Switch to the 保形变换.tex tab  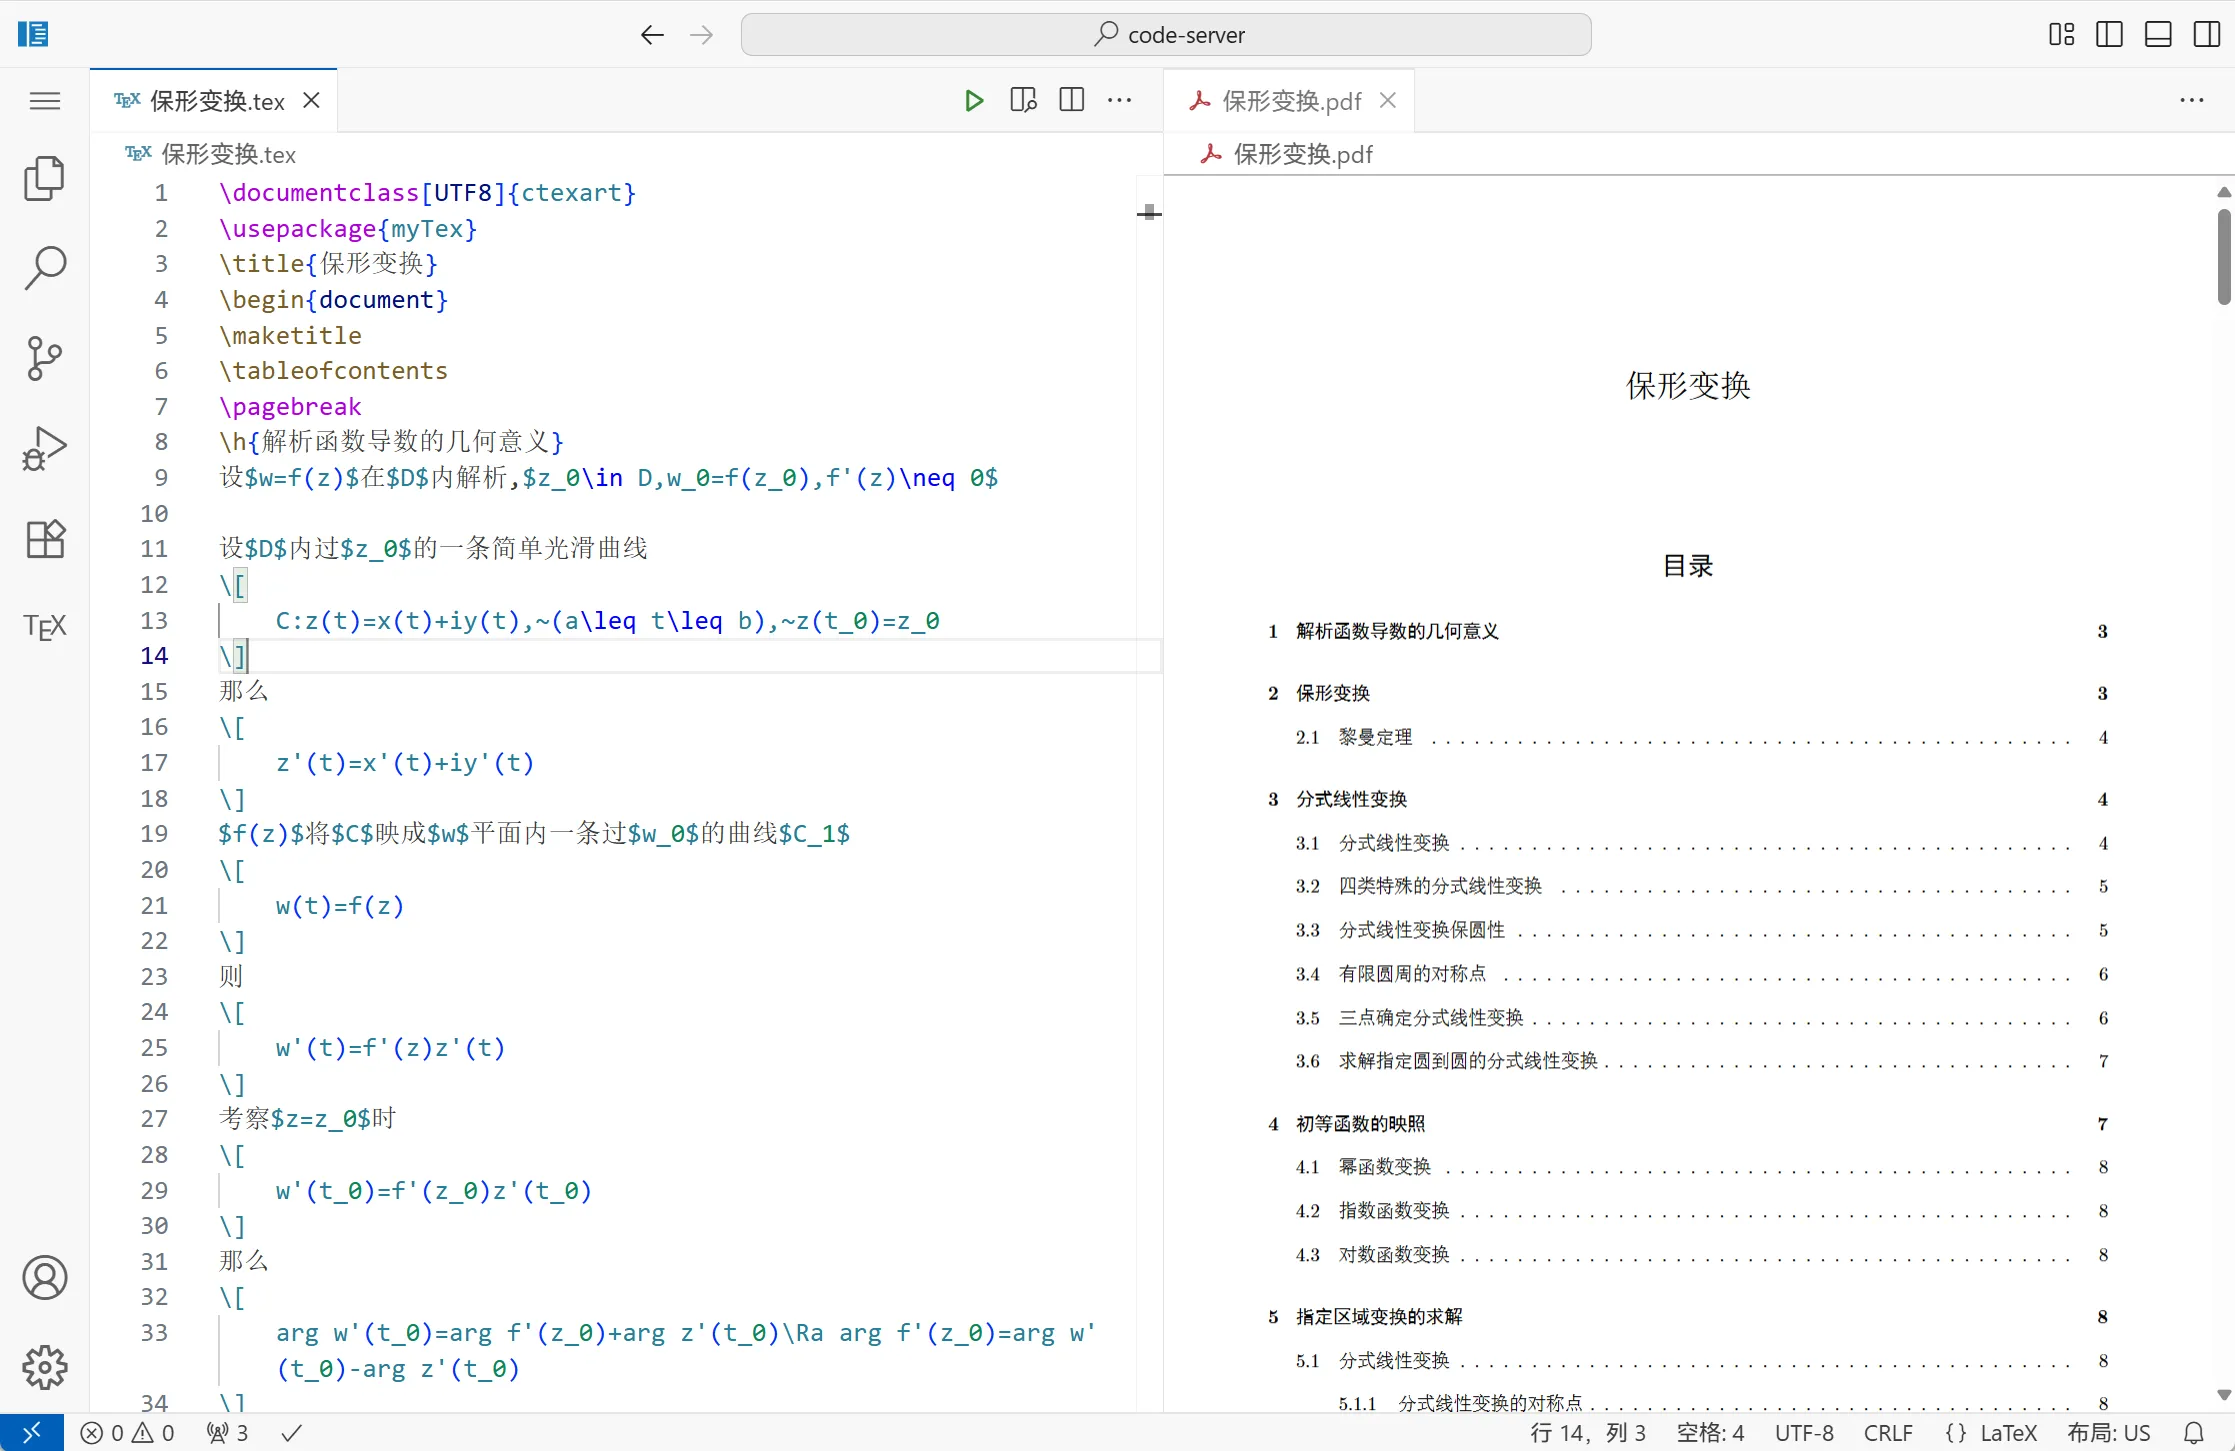pos(216,101)
